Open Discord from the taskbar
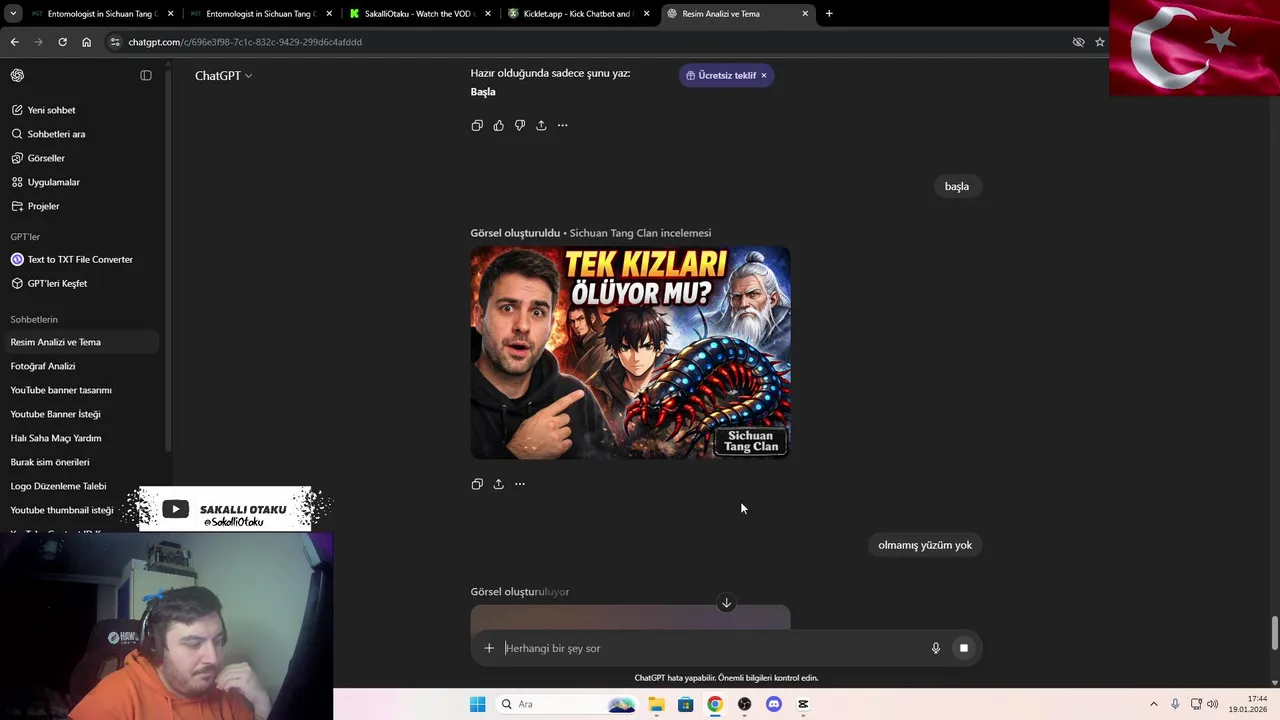 click(x=774, y=704)
